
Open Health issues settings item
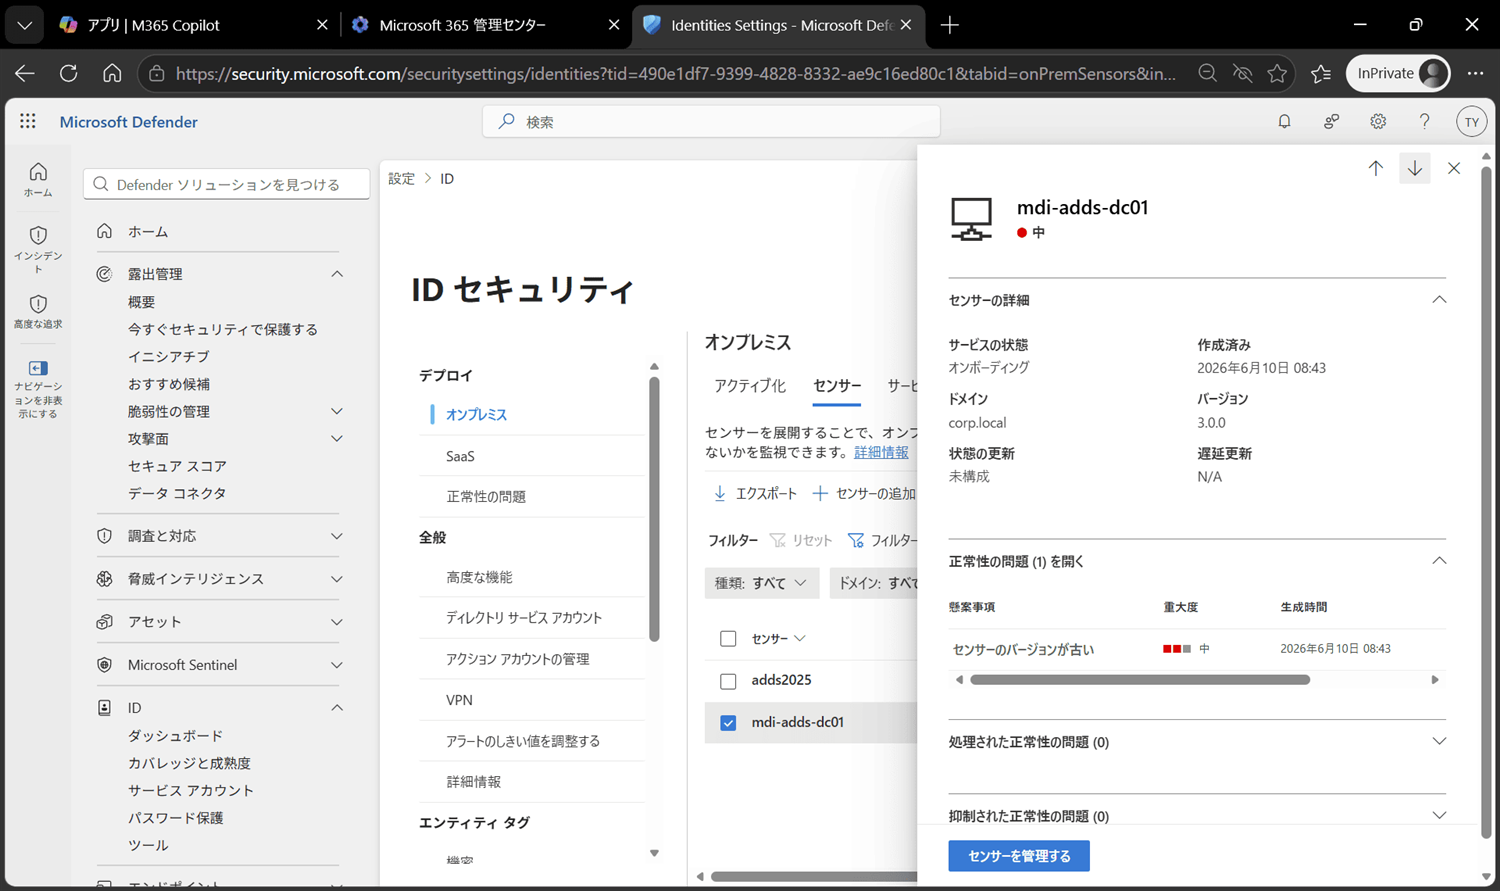(x=486, y=496)
